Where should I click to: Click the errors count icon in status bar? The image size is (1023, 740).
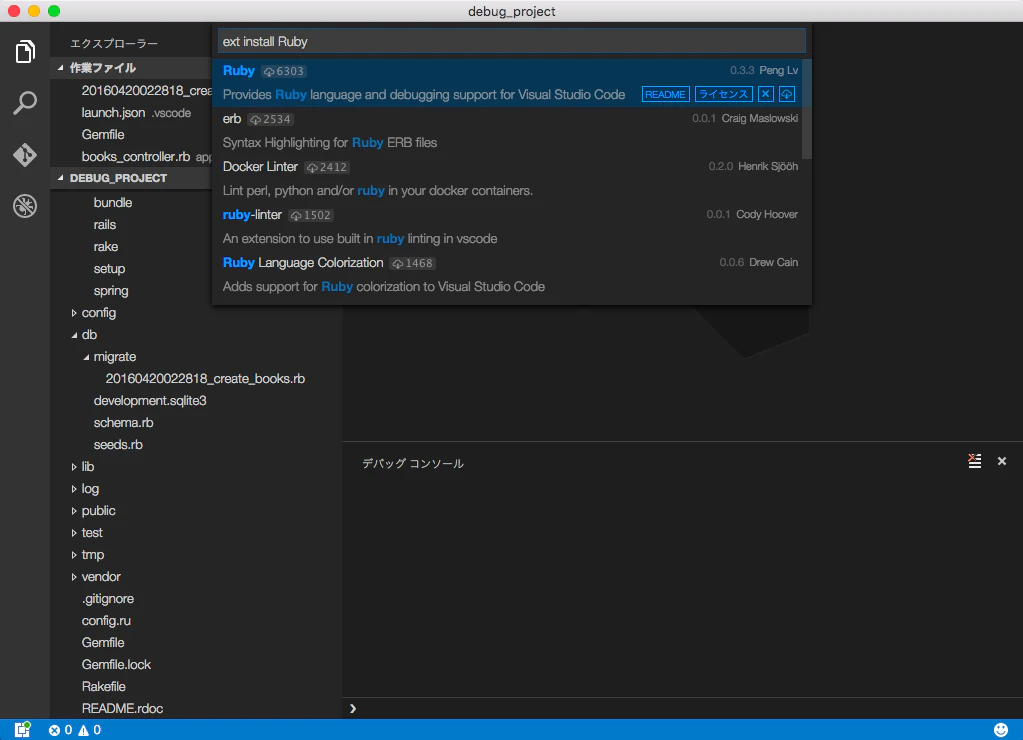tap(54, 730)
